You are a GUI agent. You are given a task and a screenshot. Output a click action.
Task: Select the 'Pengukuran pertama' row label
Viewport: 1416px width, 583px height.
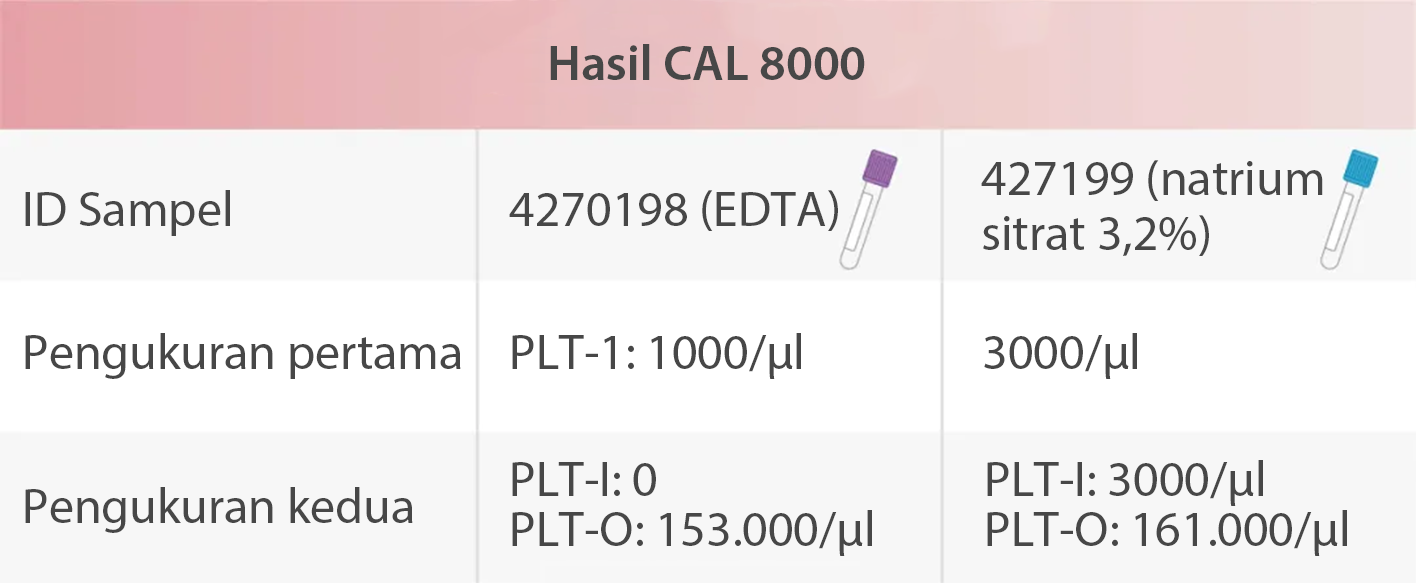point(242,355)
